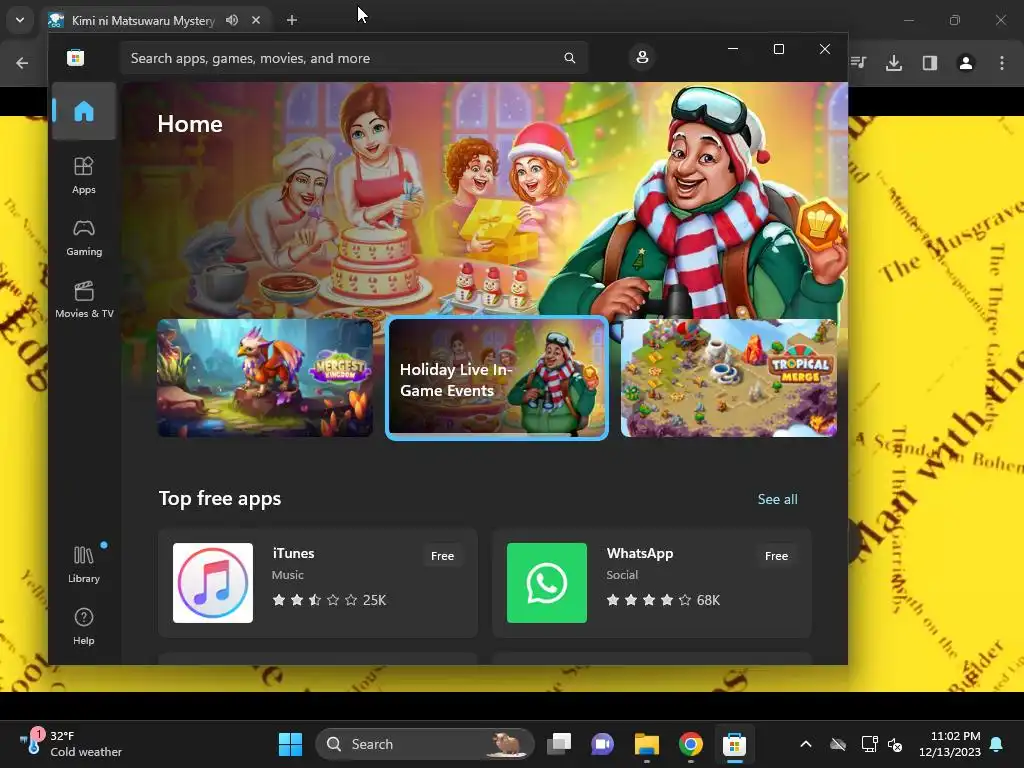Click the Home heading text

tap(190, 124)
